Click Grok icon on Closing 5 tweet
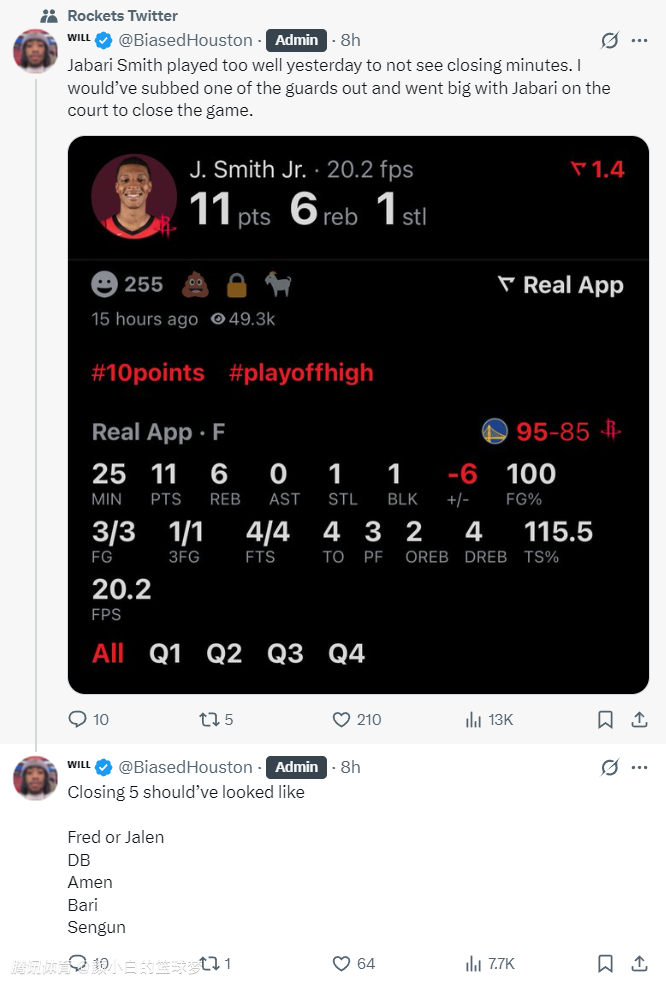666x984 pixels. (608, 767)
